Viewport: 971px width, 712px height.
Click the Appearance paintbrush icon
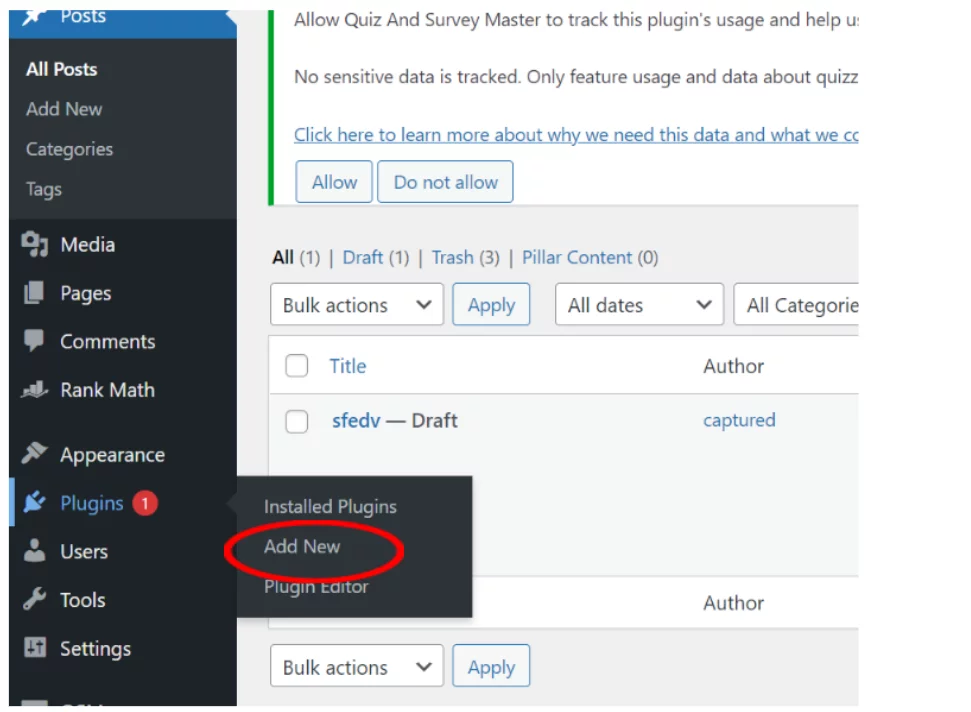35,454
